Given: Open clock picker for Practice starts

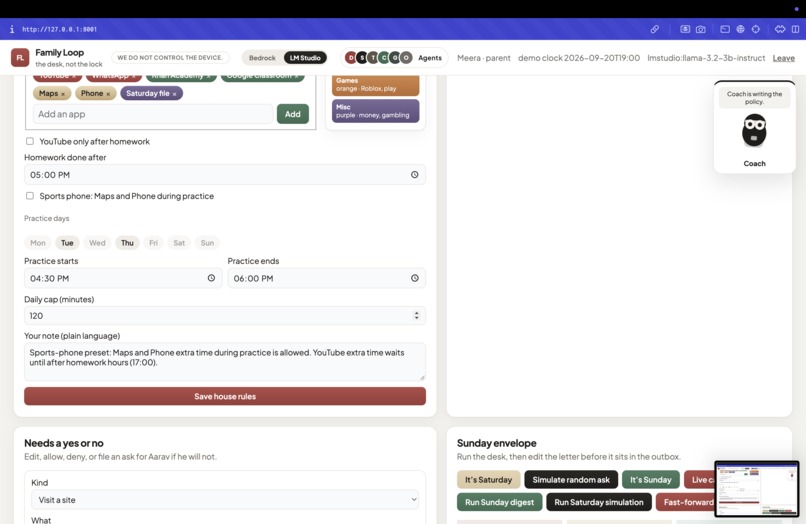Looking at the screenshot, I should pos(211,278).
